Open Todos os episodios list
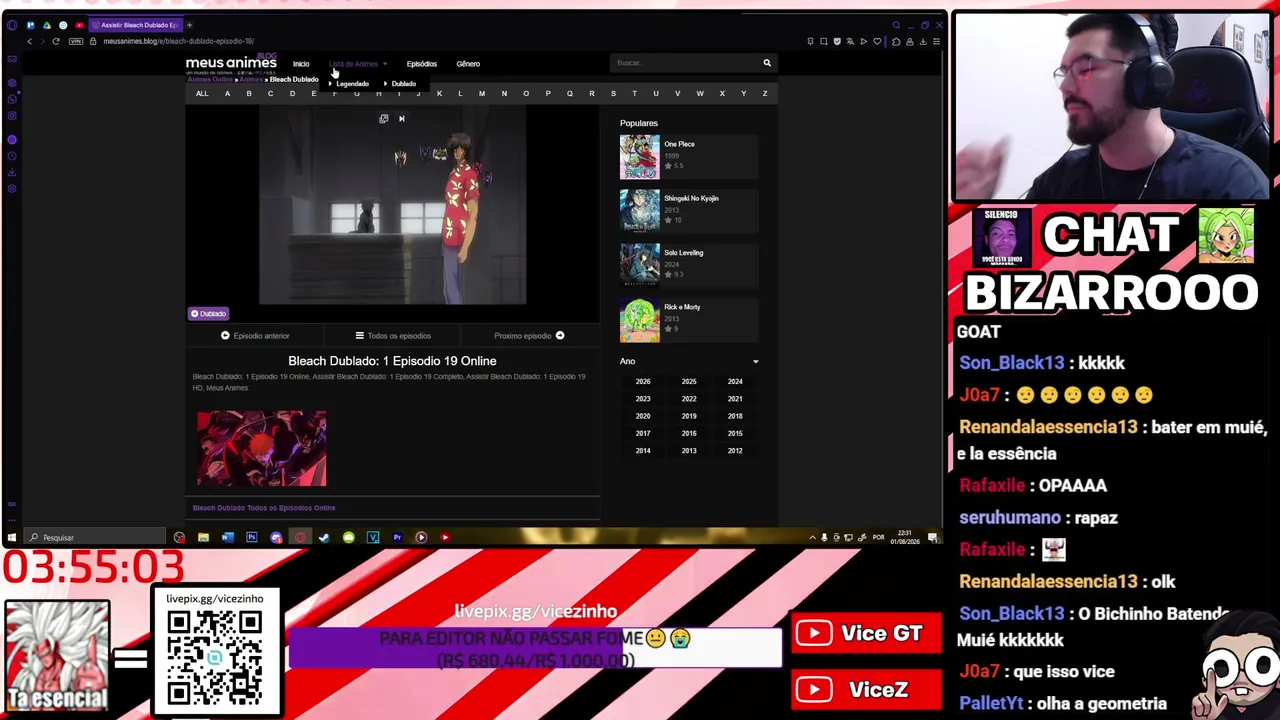Viewport: 1280px width, 720px height. (x=393, y=336)
